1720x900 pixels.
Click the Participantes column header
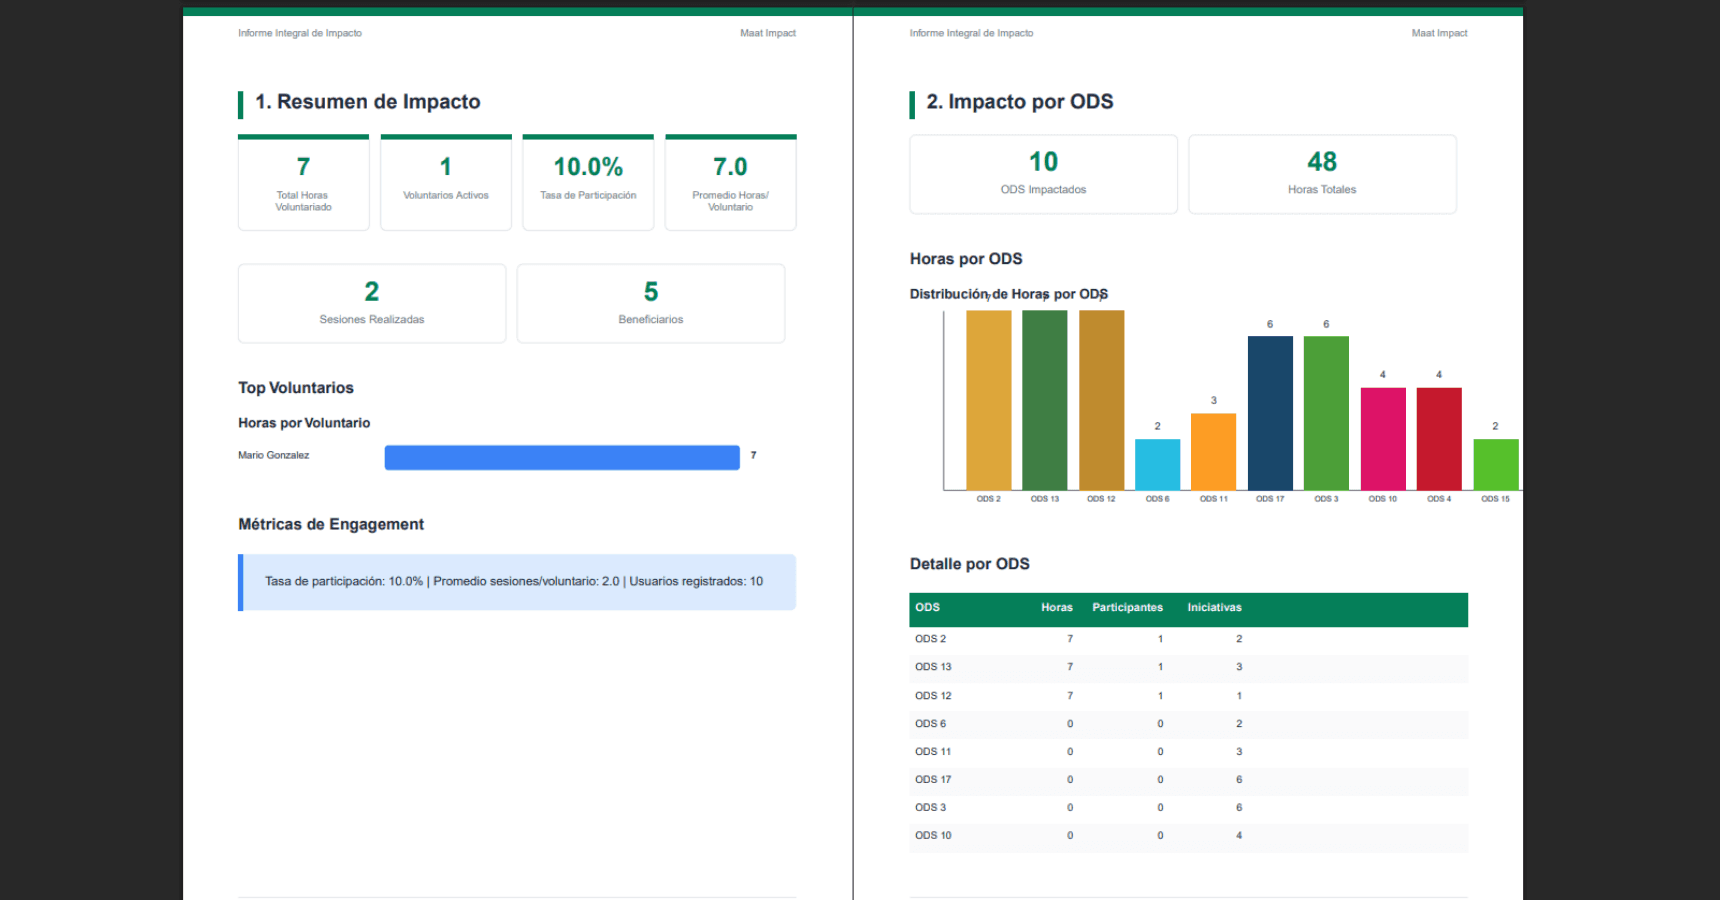(1127, 607)
